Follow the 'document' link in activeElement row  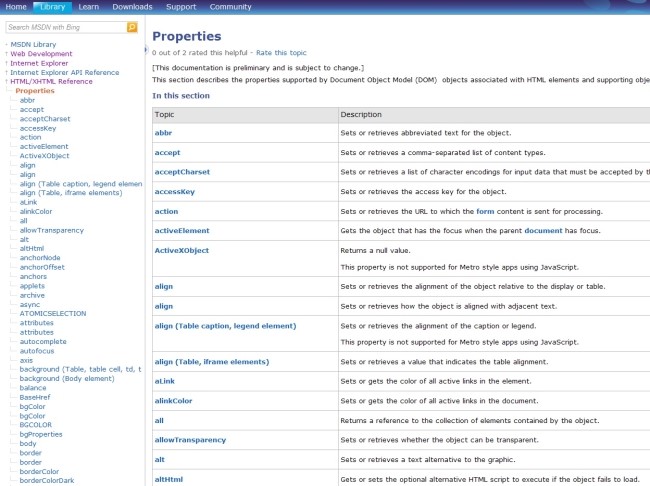tap(543, 230)
